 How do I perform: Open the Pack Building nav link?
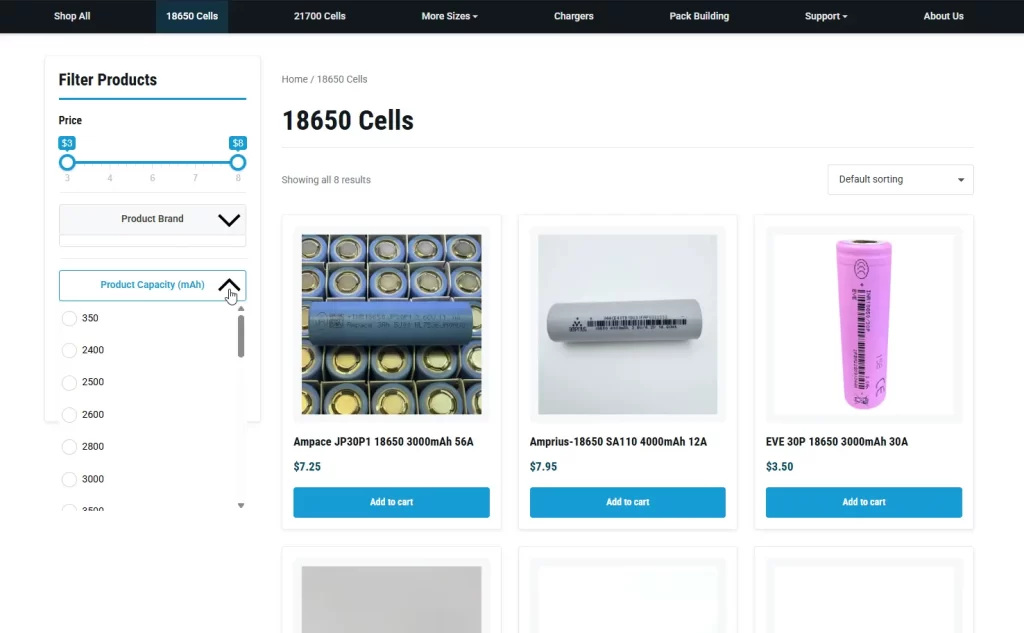pos(699,16)
